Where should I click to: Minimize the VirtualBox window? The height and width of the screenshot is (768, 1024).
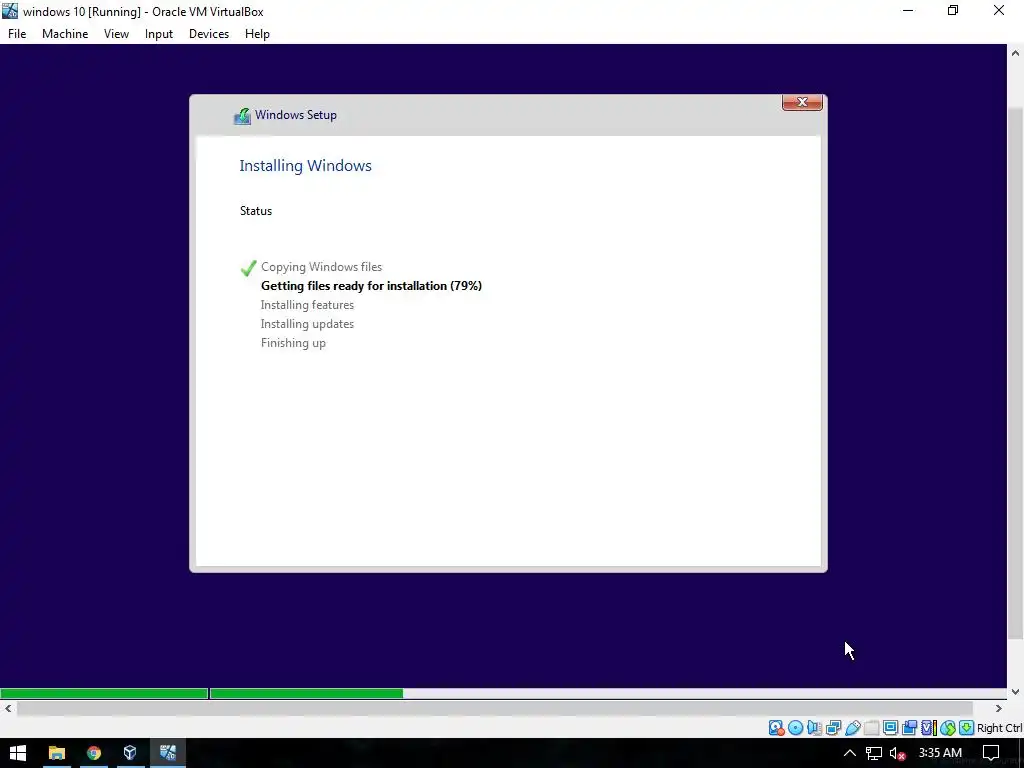point(908,10)
